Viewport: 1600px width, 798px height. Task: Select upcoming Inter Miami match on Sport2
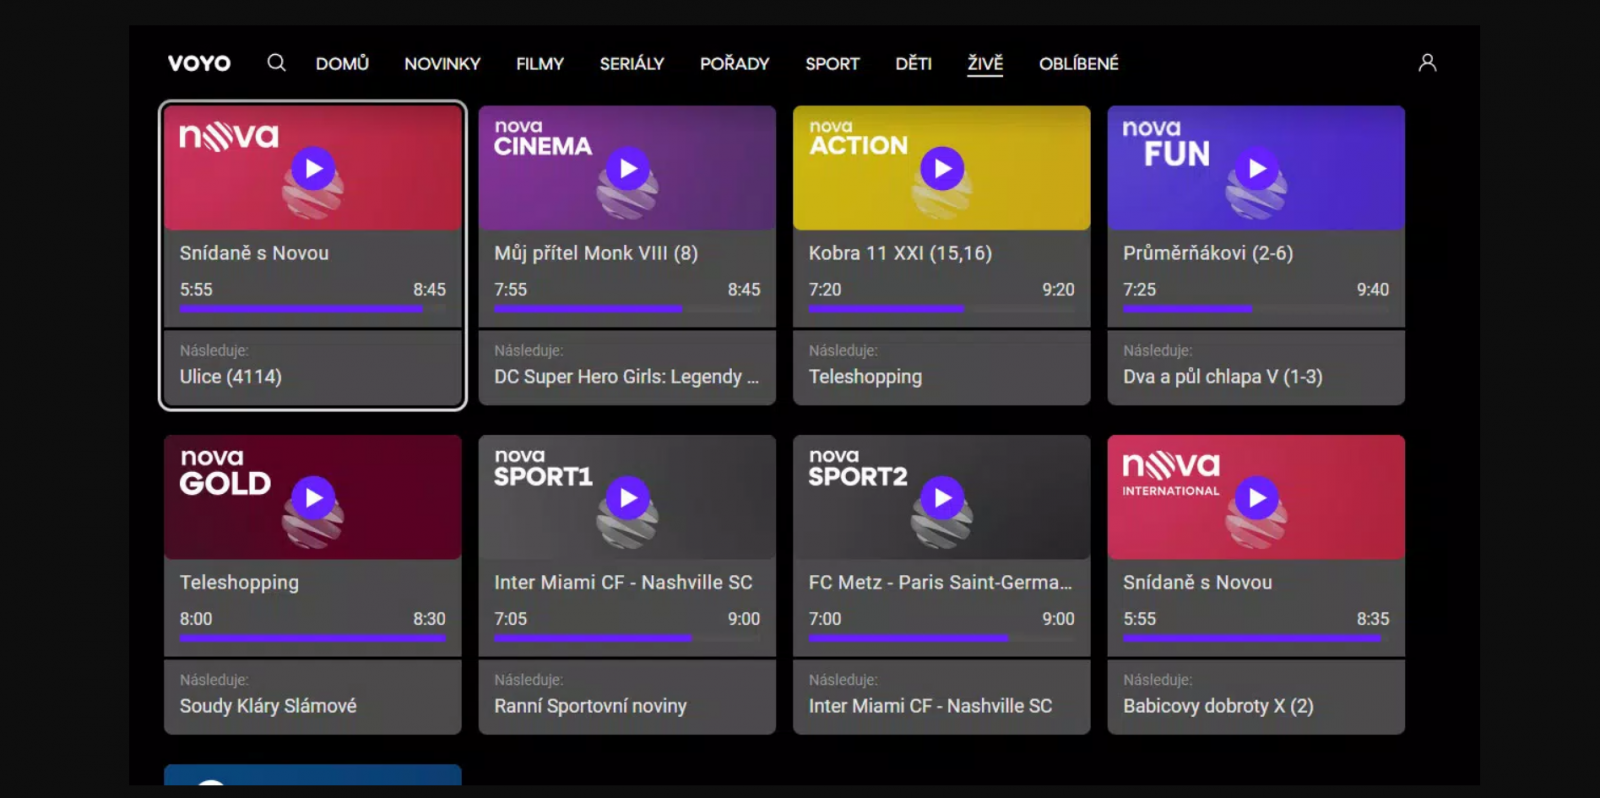pos(930,706)
